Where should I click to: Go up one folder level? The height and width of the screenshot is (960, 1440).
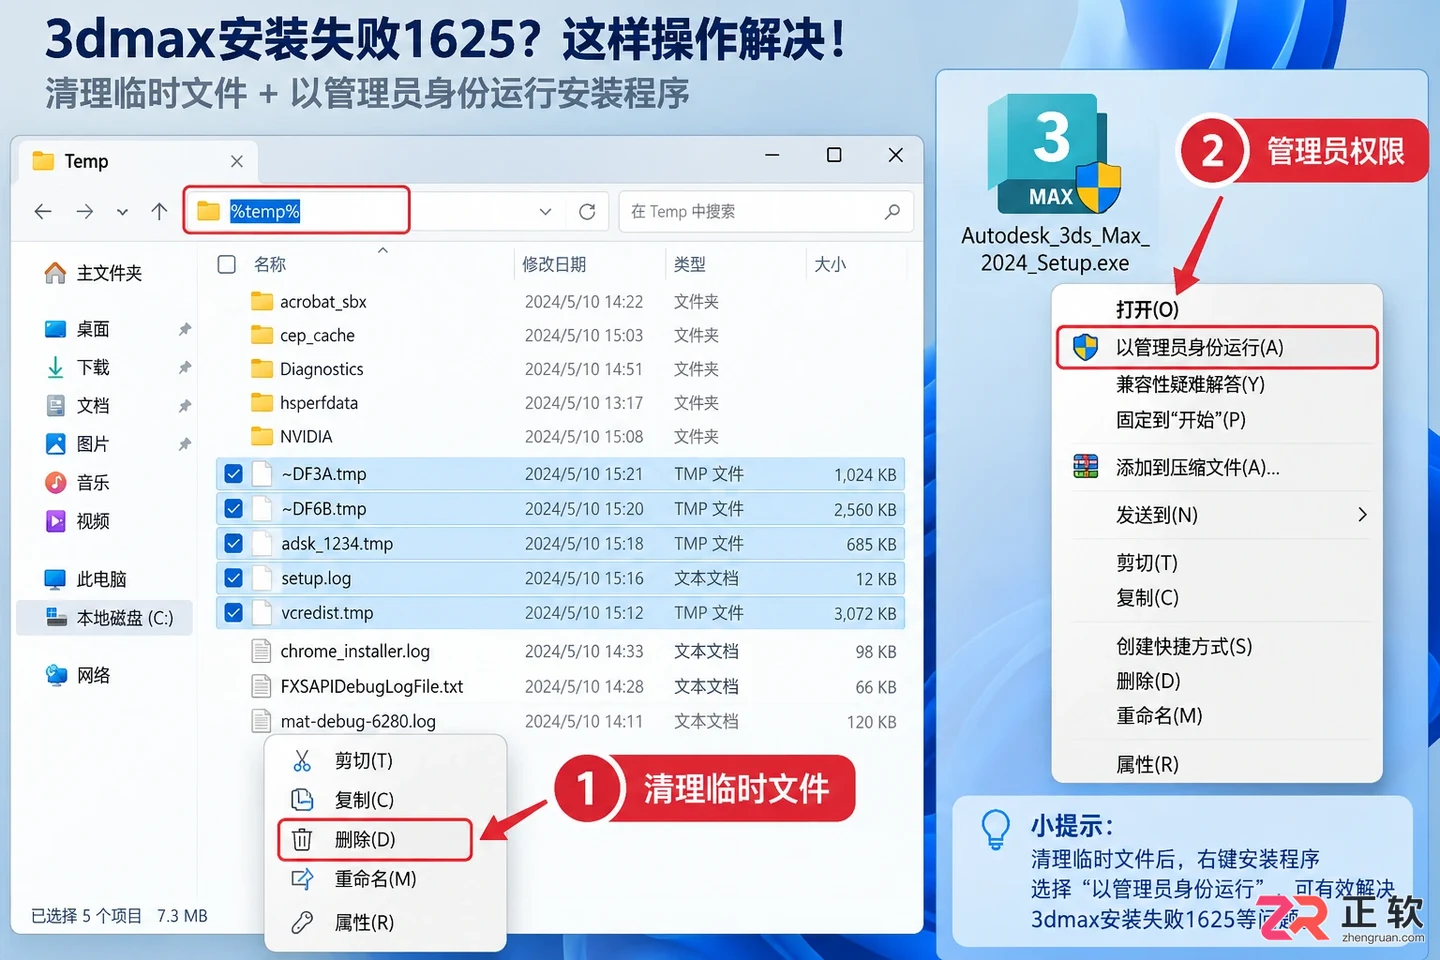[x=159, y=211]
